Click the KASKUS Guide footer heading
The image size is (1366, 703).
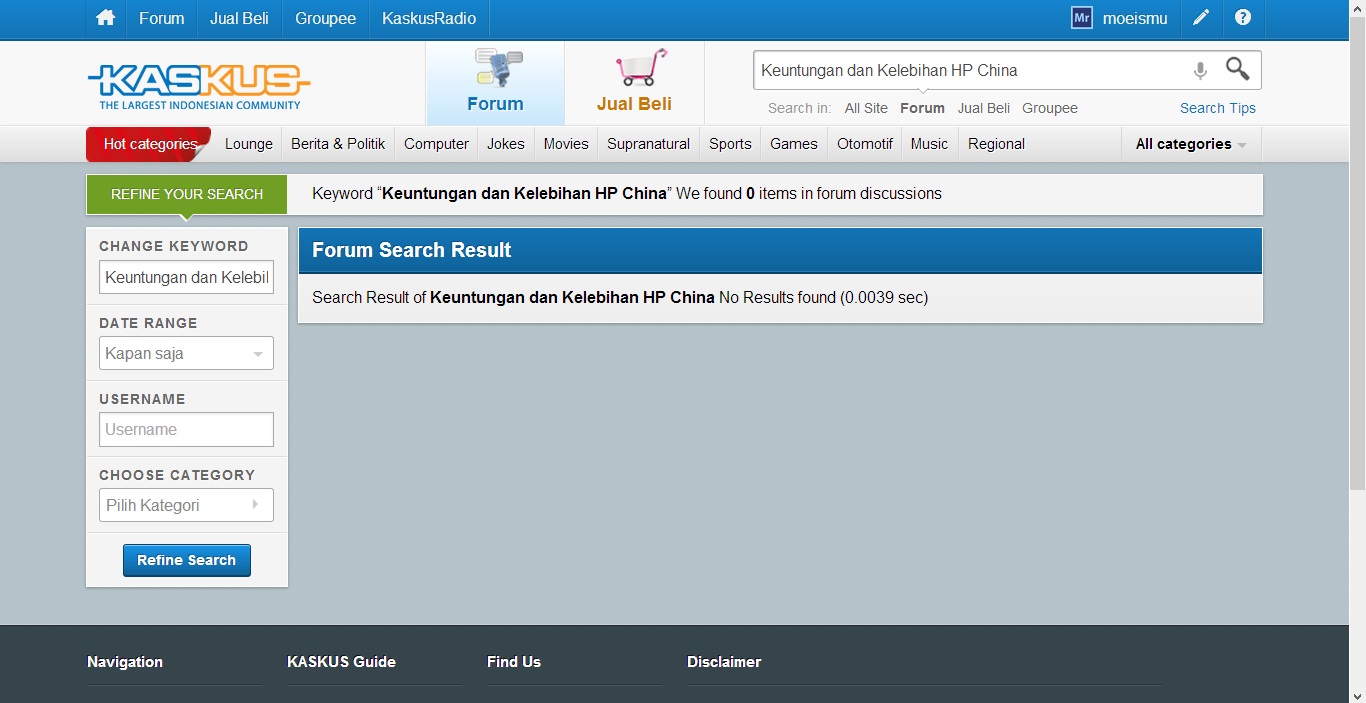(341, 662)
